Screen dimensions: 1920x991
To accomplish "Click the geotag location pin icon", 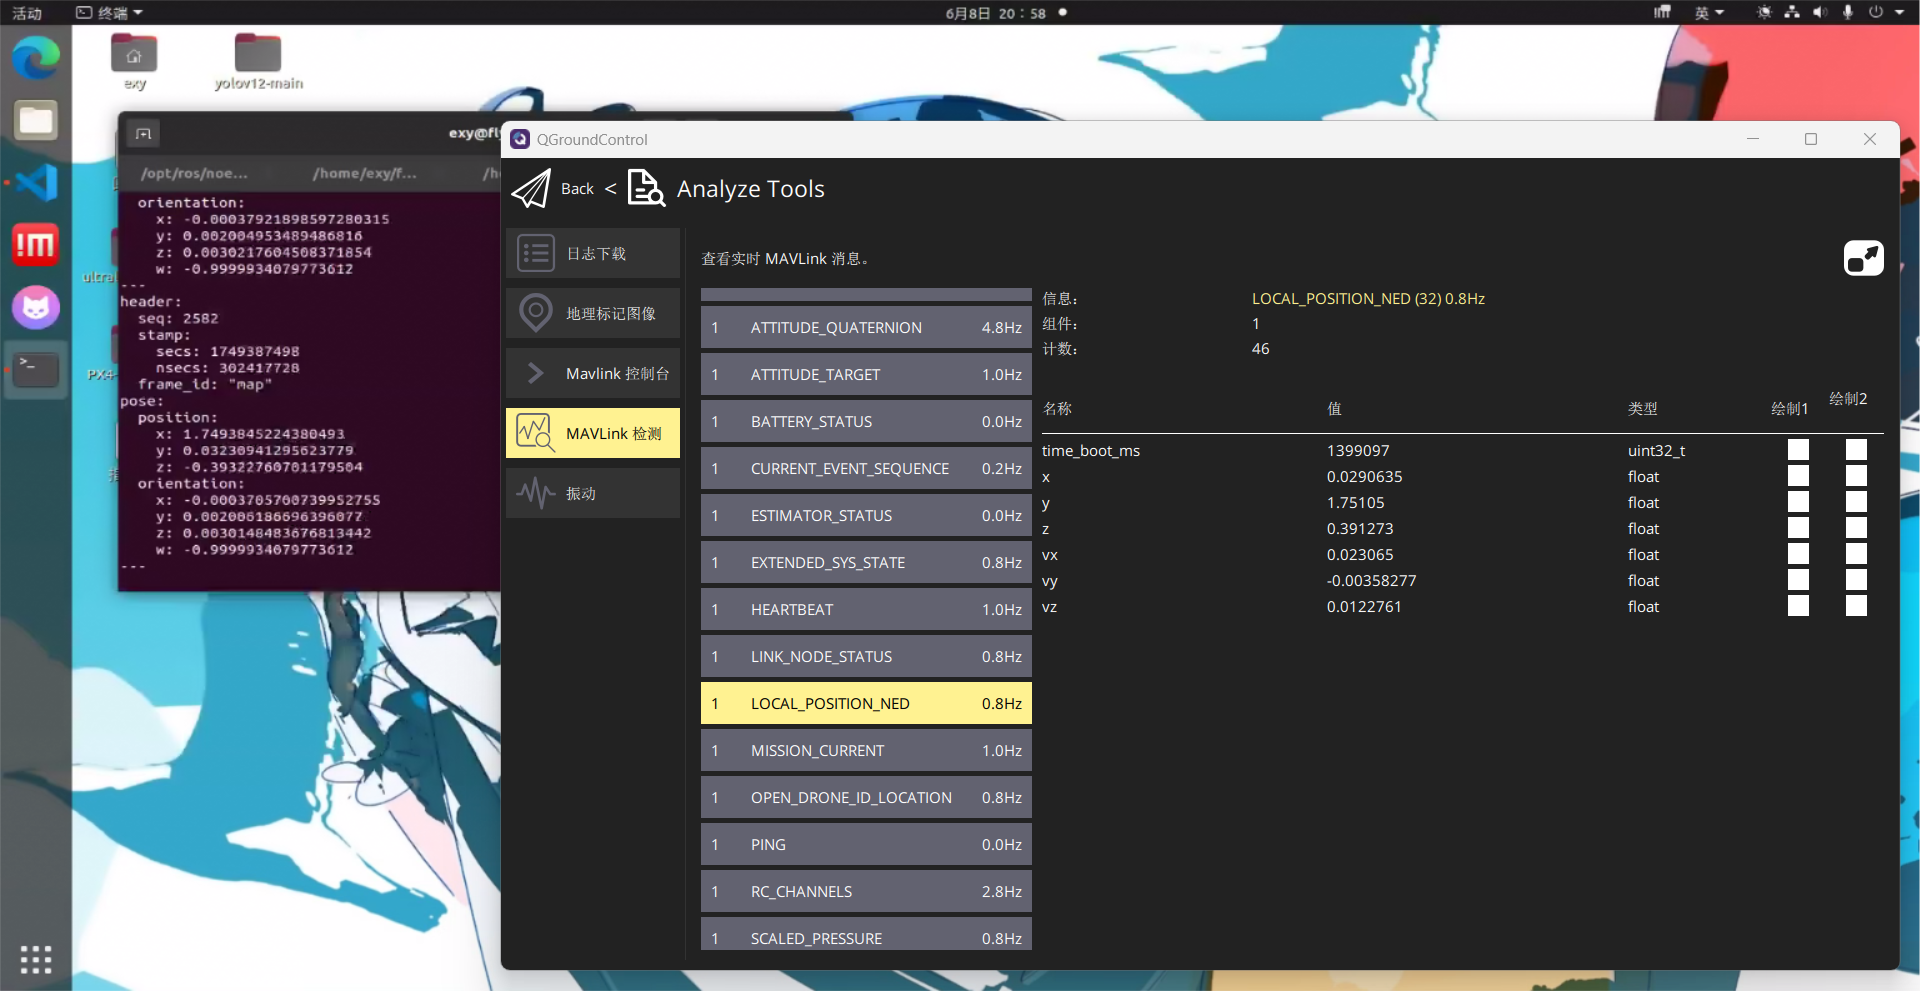I will 536,313.
